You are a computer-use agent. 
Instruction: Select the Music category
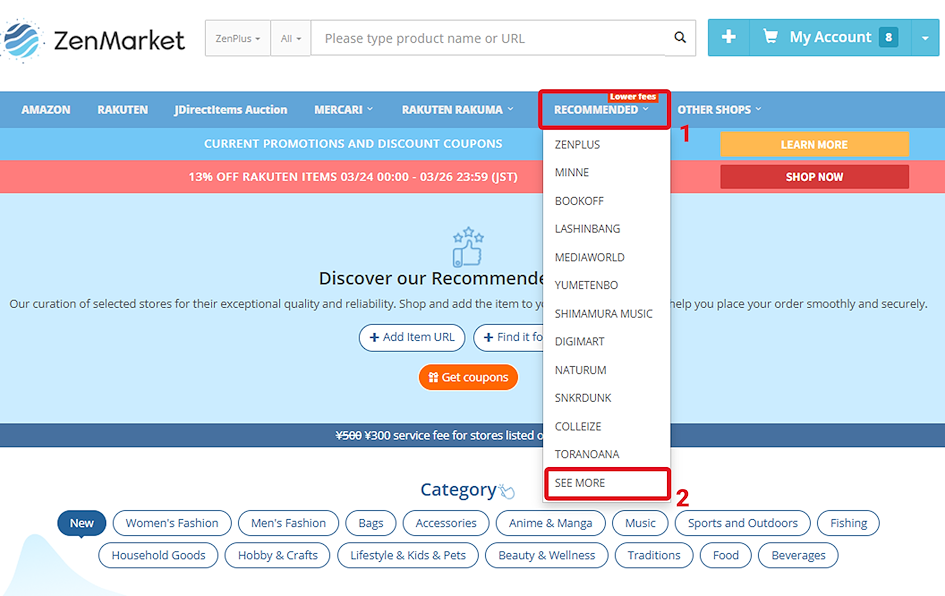pos(640,523)
